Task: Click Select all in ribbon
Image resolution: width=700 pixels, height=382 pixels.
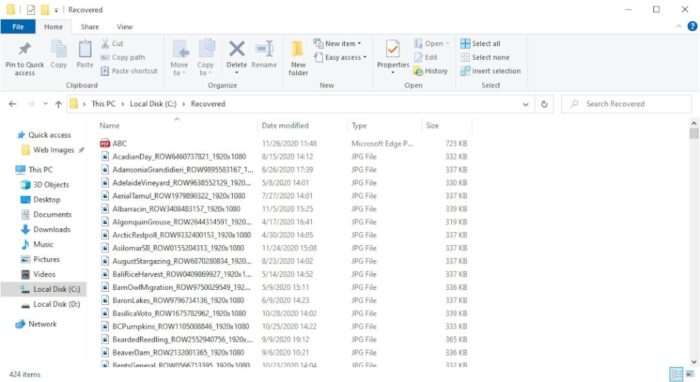Action: pos(480,44)
